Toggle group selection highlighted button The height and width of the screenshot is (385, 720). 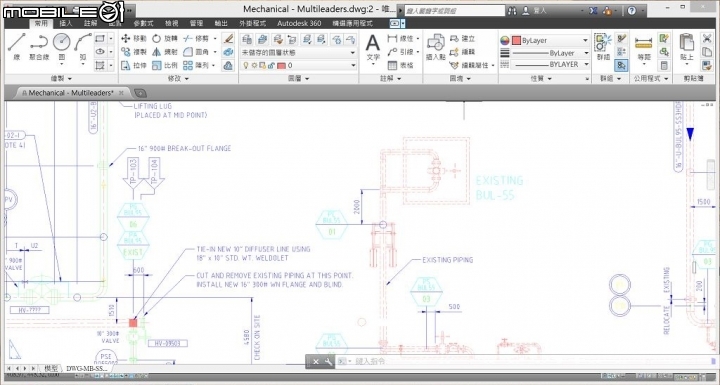[621, 65]
